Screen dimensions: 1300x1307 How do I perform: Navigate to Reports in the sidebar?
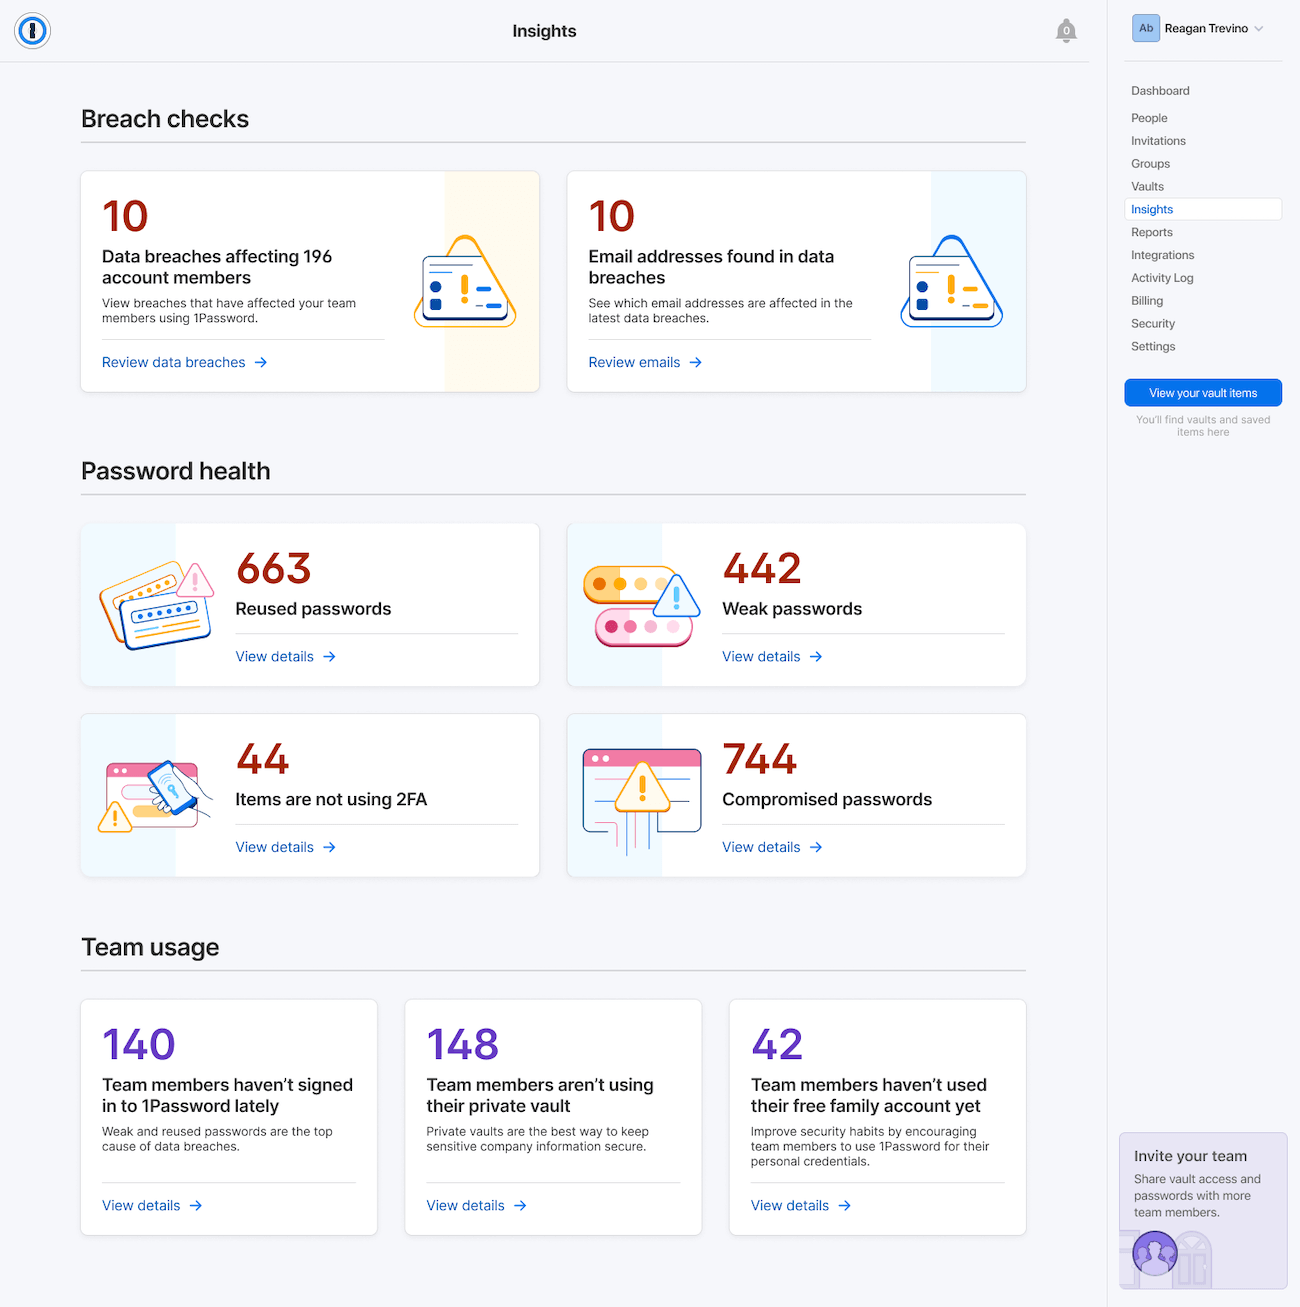click(1151, 232)
